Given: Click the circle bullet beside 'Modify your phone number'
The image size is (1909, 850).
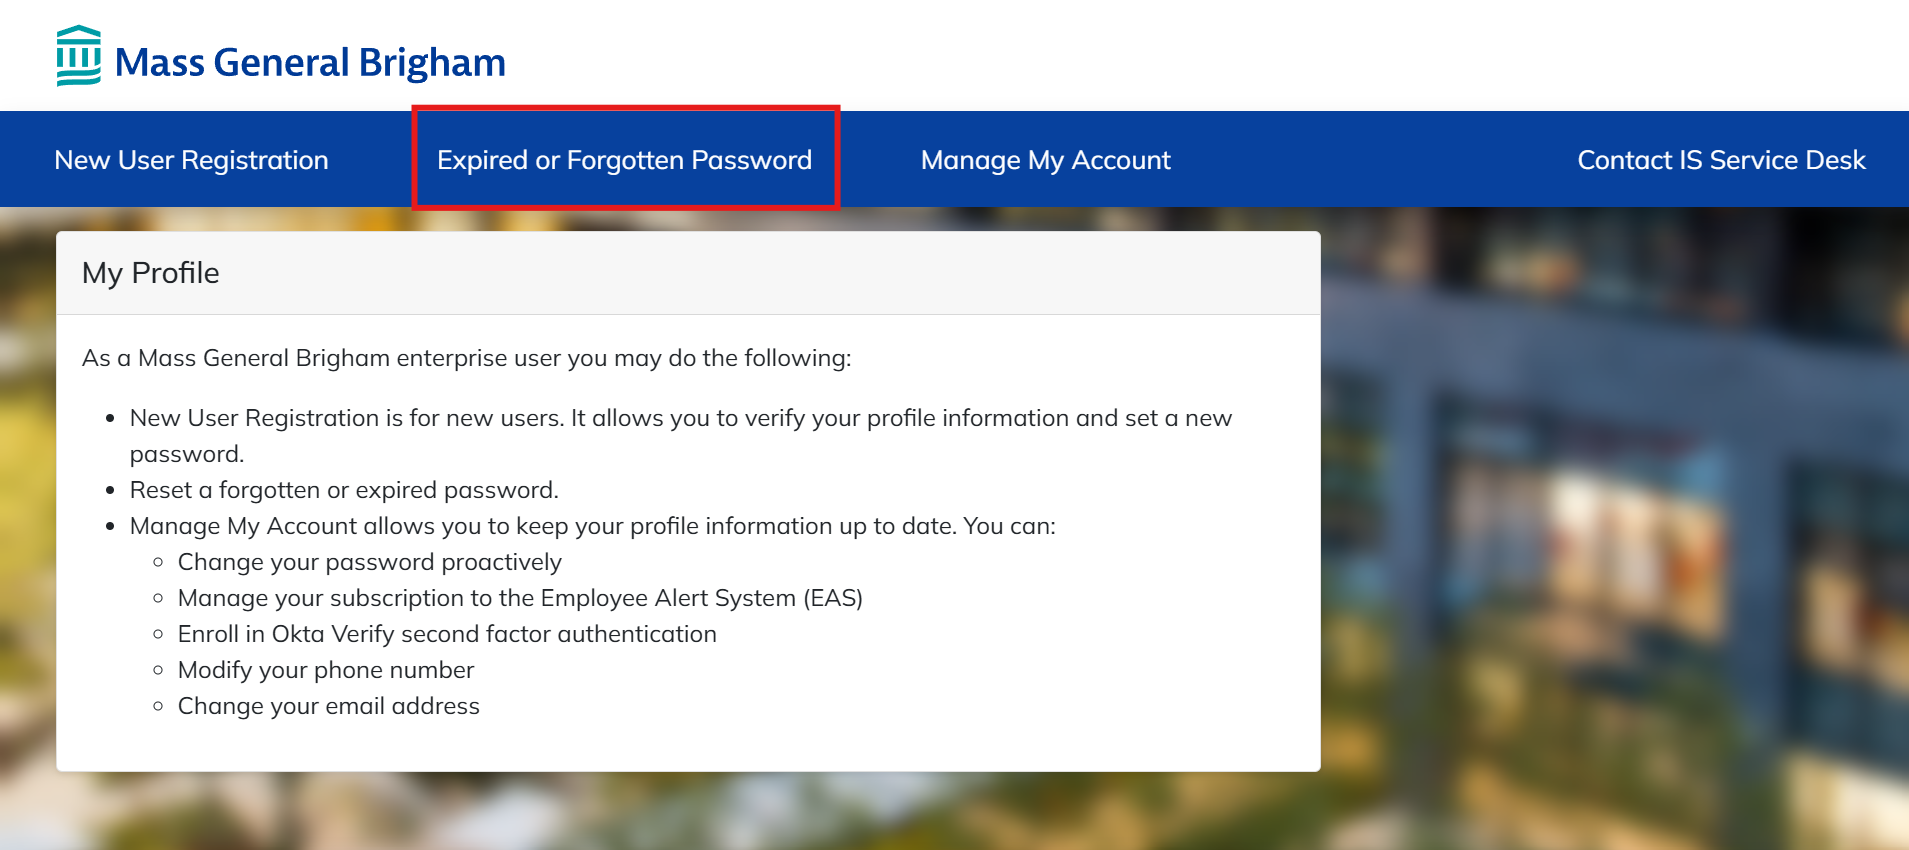Looking at the screenshot, I should tap(158, 670).
